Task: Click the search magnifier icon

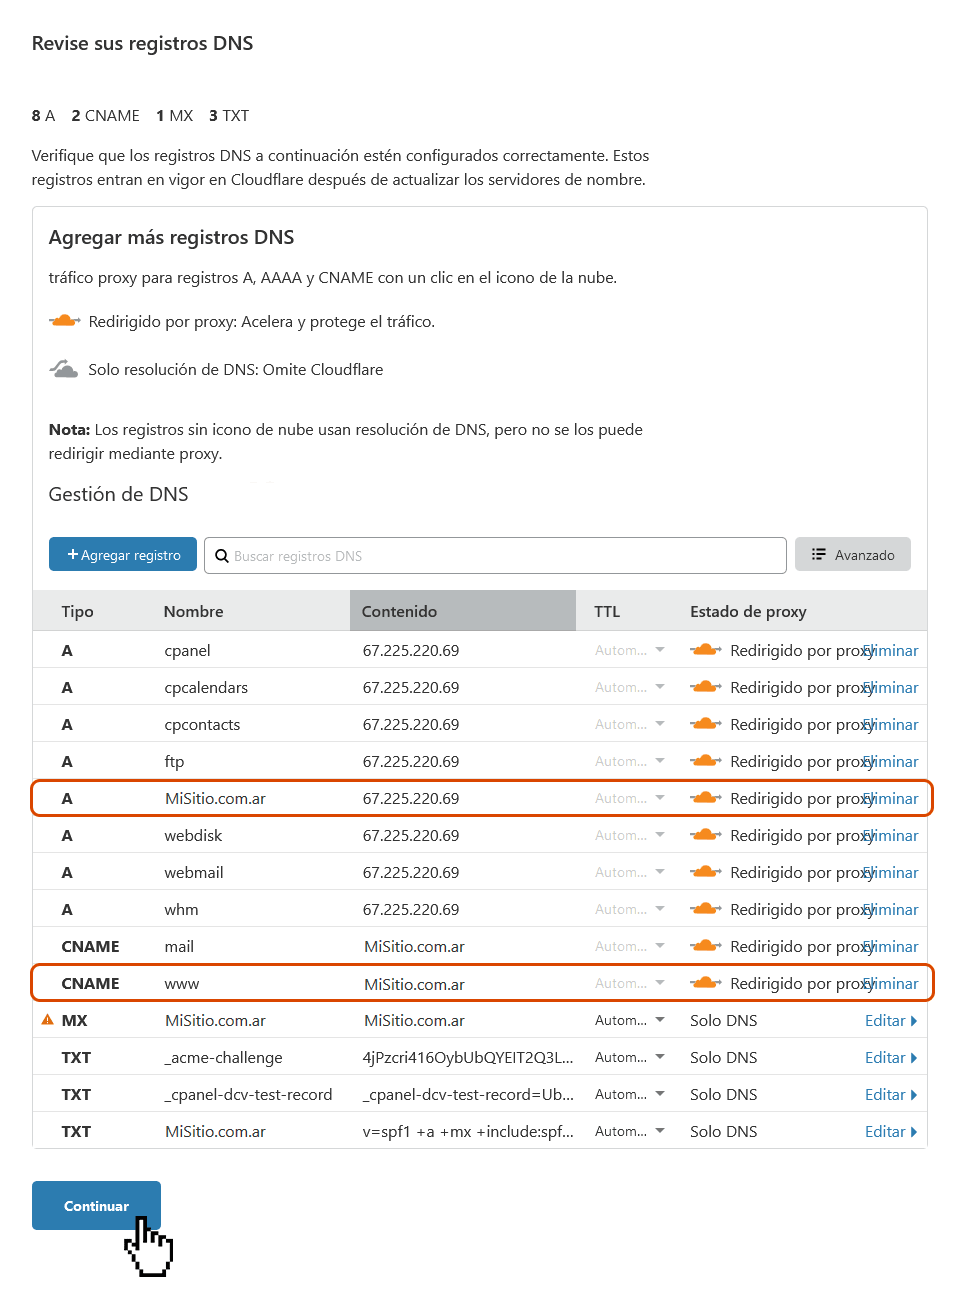Action: pos(222,556)
